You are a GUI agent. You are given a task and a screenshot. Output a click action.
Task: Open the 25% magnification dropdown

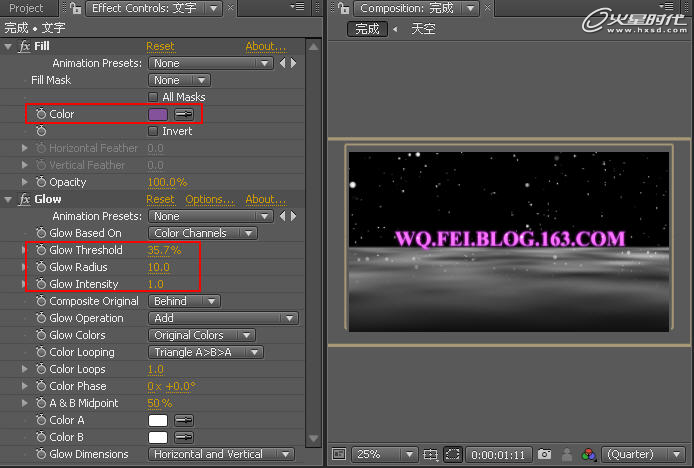click(x=384, y=454)
